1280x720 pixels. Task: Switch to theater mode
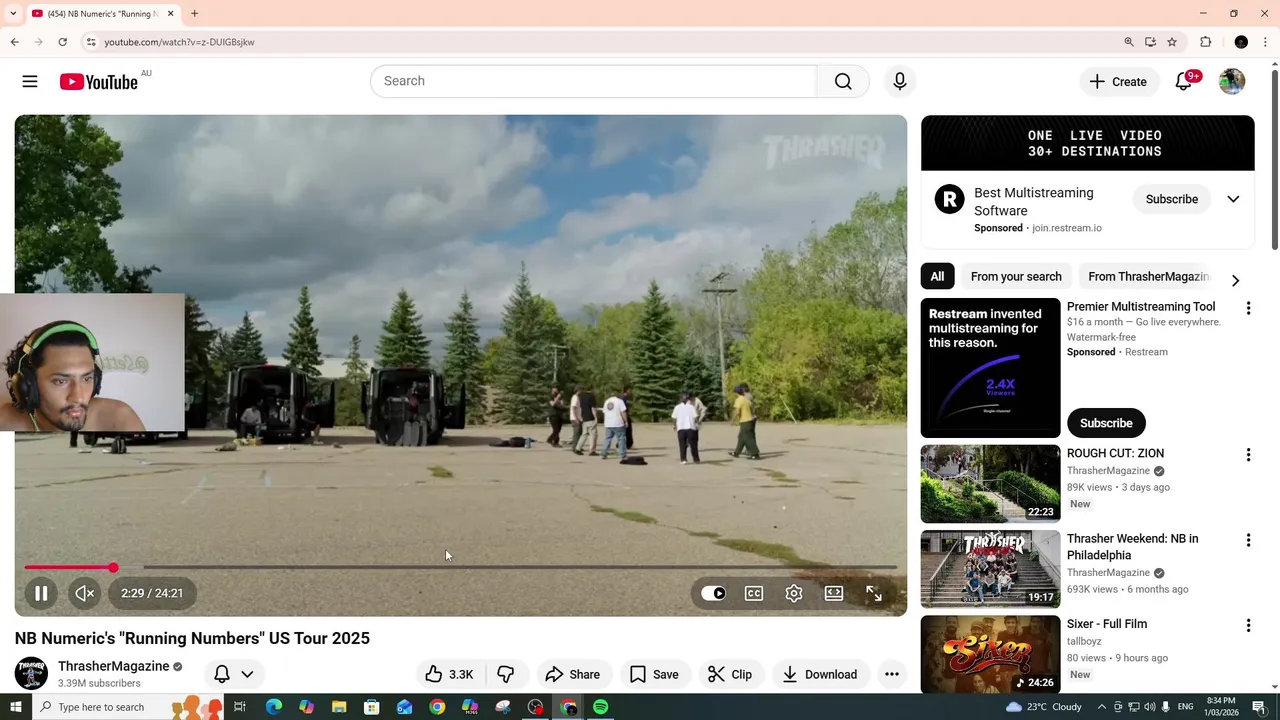[x=834, y=593]
